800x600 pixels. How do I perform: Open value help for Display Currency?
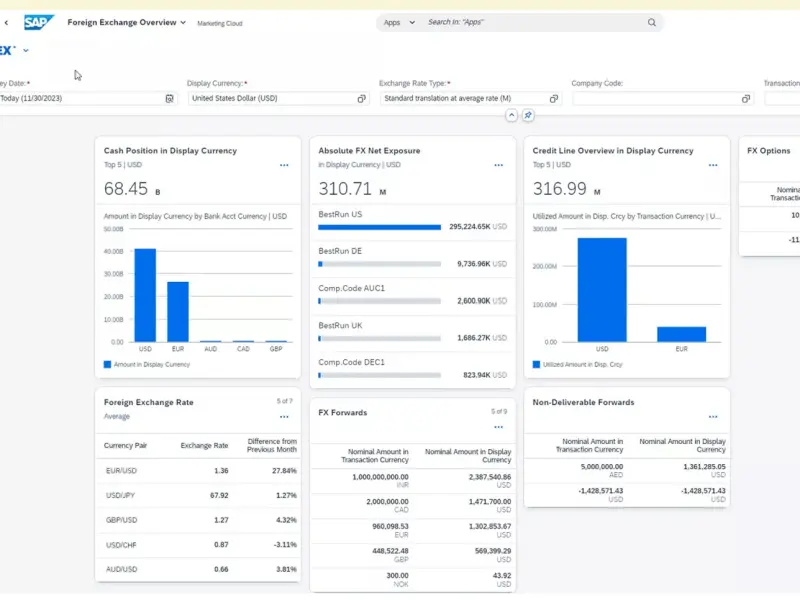pyautogui.click(x=362, y=99)
